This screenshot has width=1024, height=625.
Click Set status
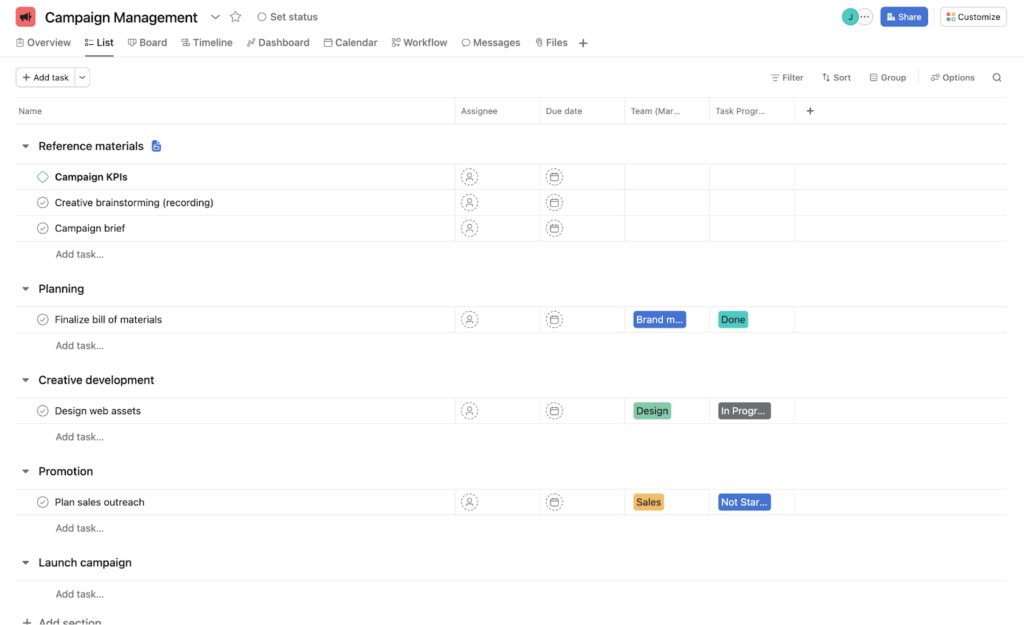287,17
